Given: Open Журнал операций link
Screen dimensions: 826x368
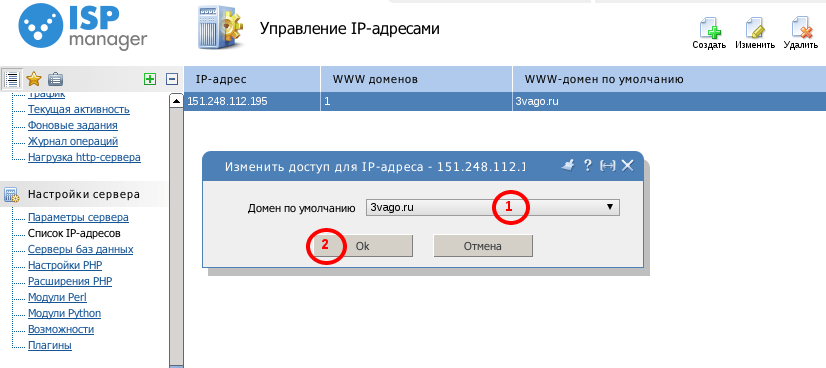Looking at the screenshot, I should (73, 141).
